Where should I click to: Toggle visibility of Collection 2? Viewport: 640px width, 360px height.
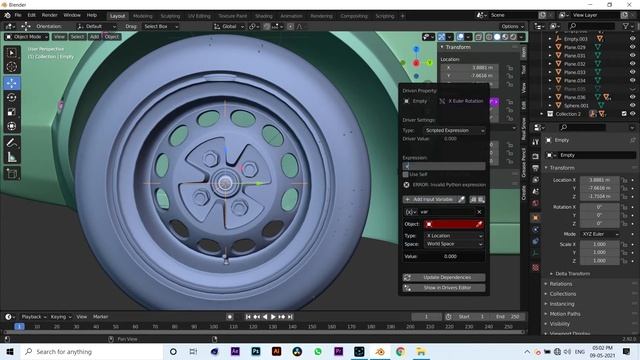tap(632, 114)
